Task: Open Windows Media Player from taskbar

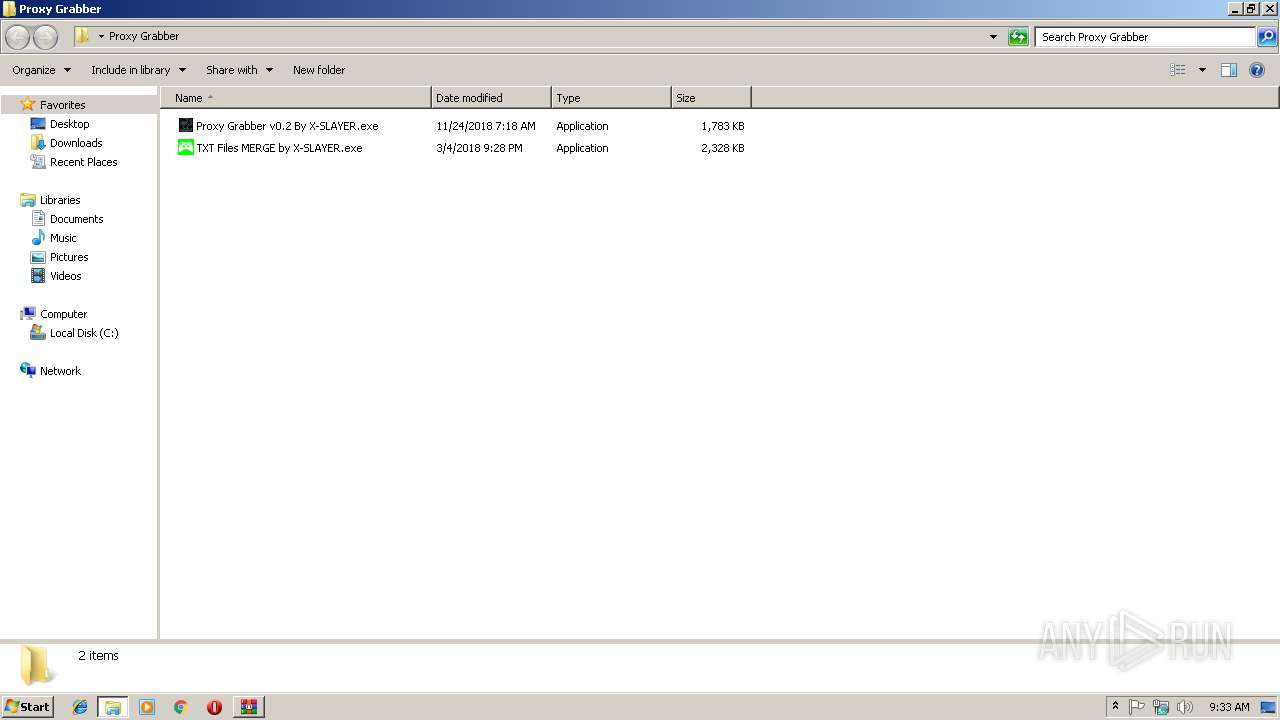Action: click(x=147, y=707)
